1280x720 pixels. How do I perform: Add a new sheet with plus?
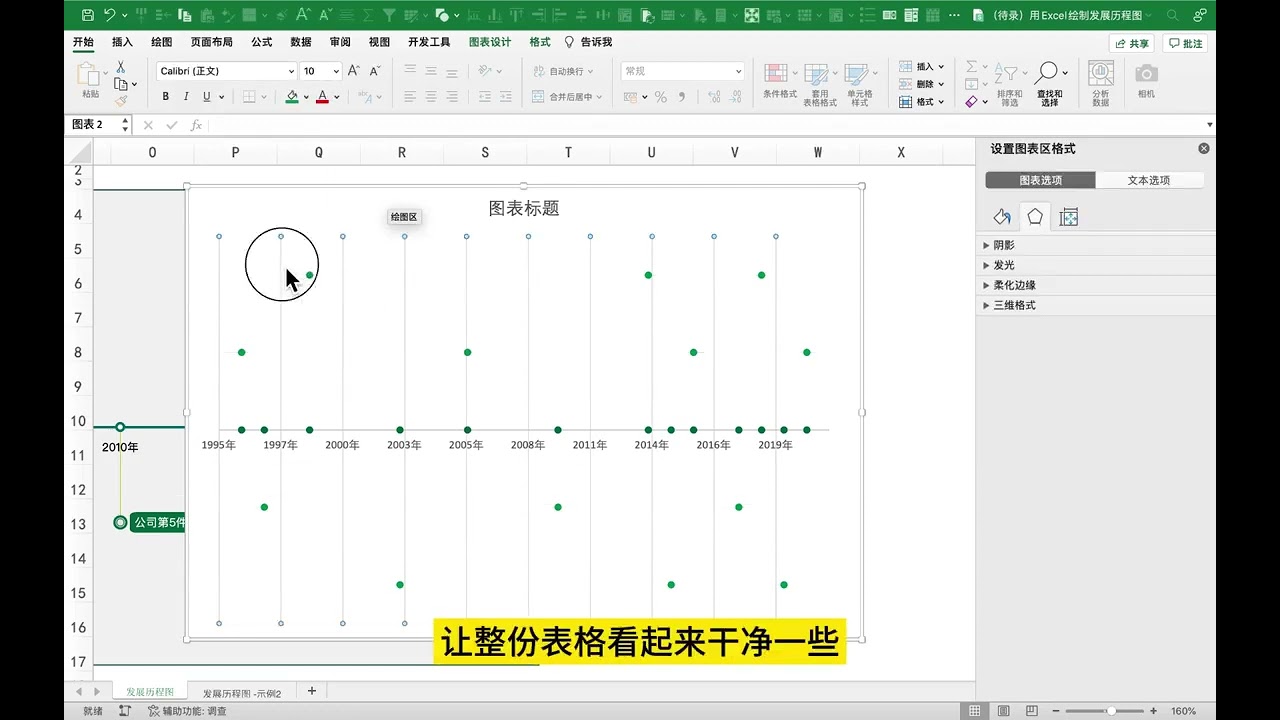click(x=312, y=691)
